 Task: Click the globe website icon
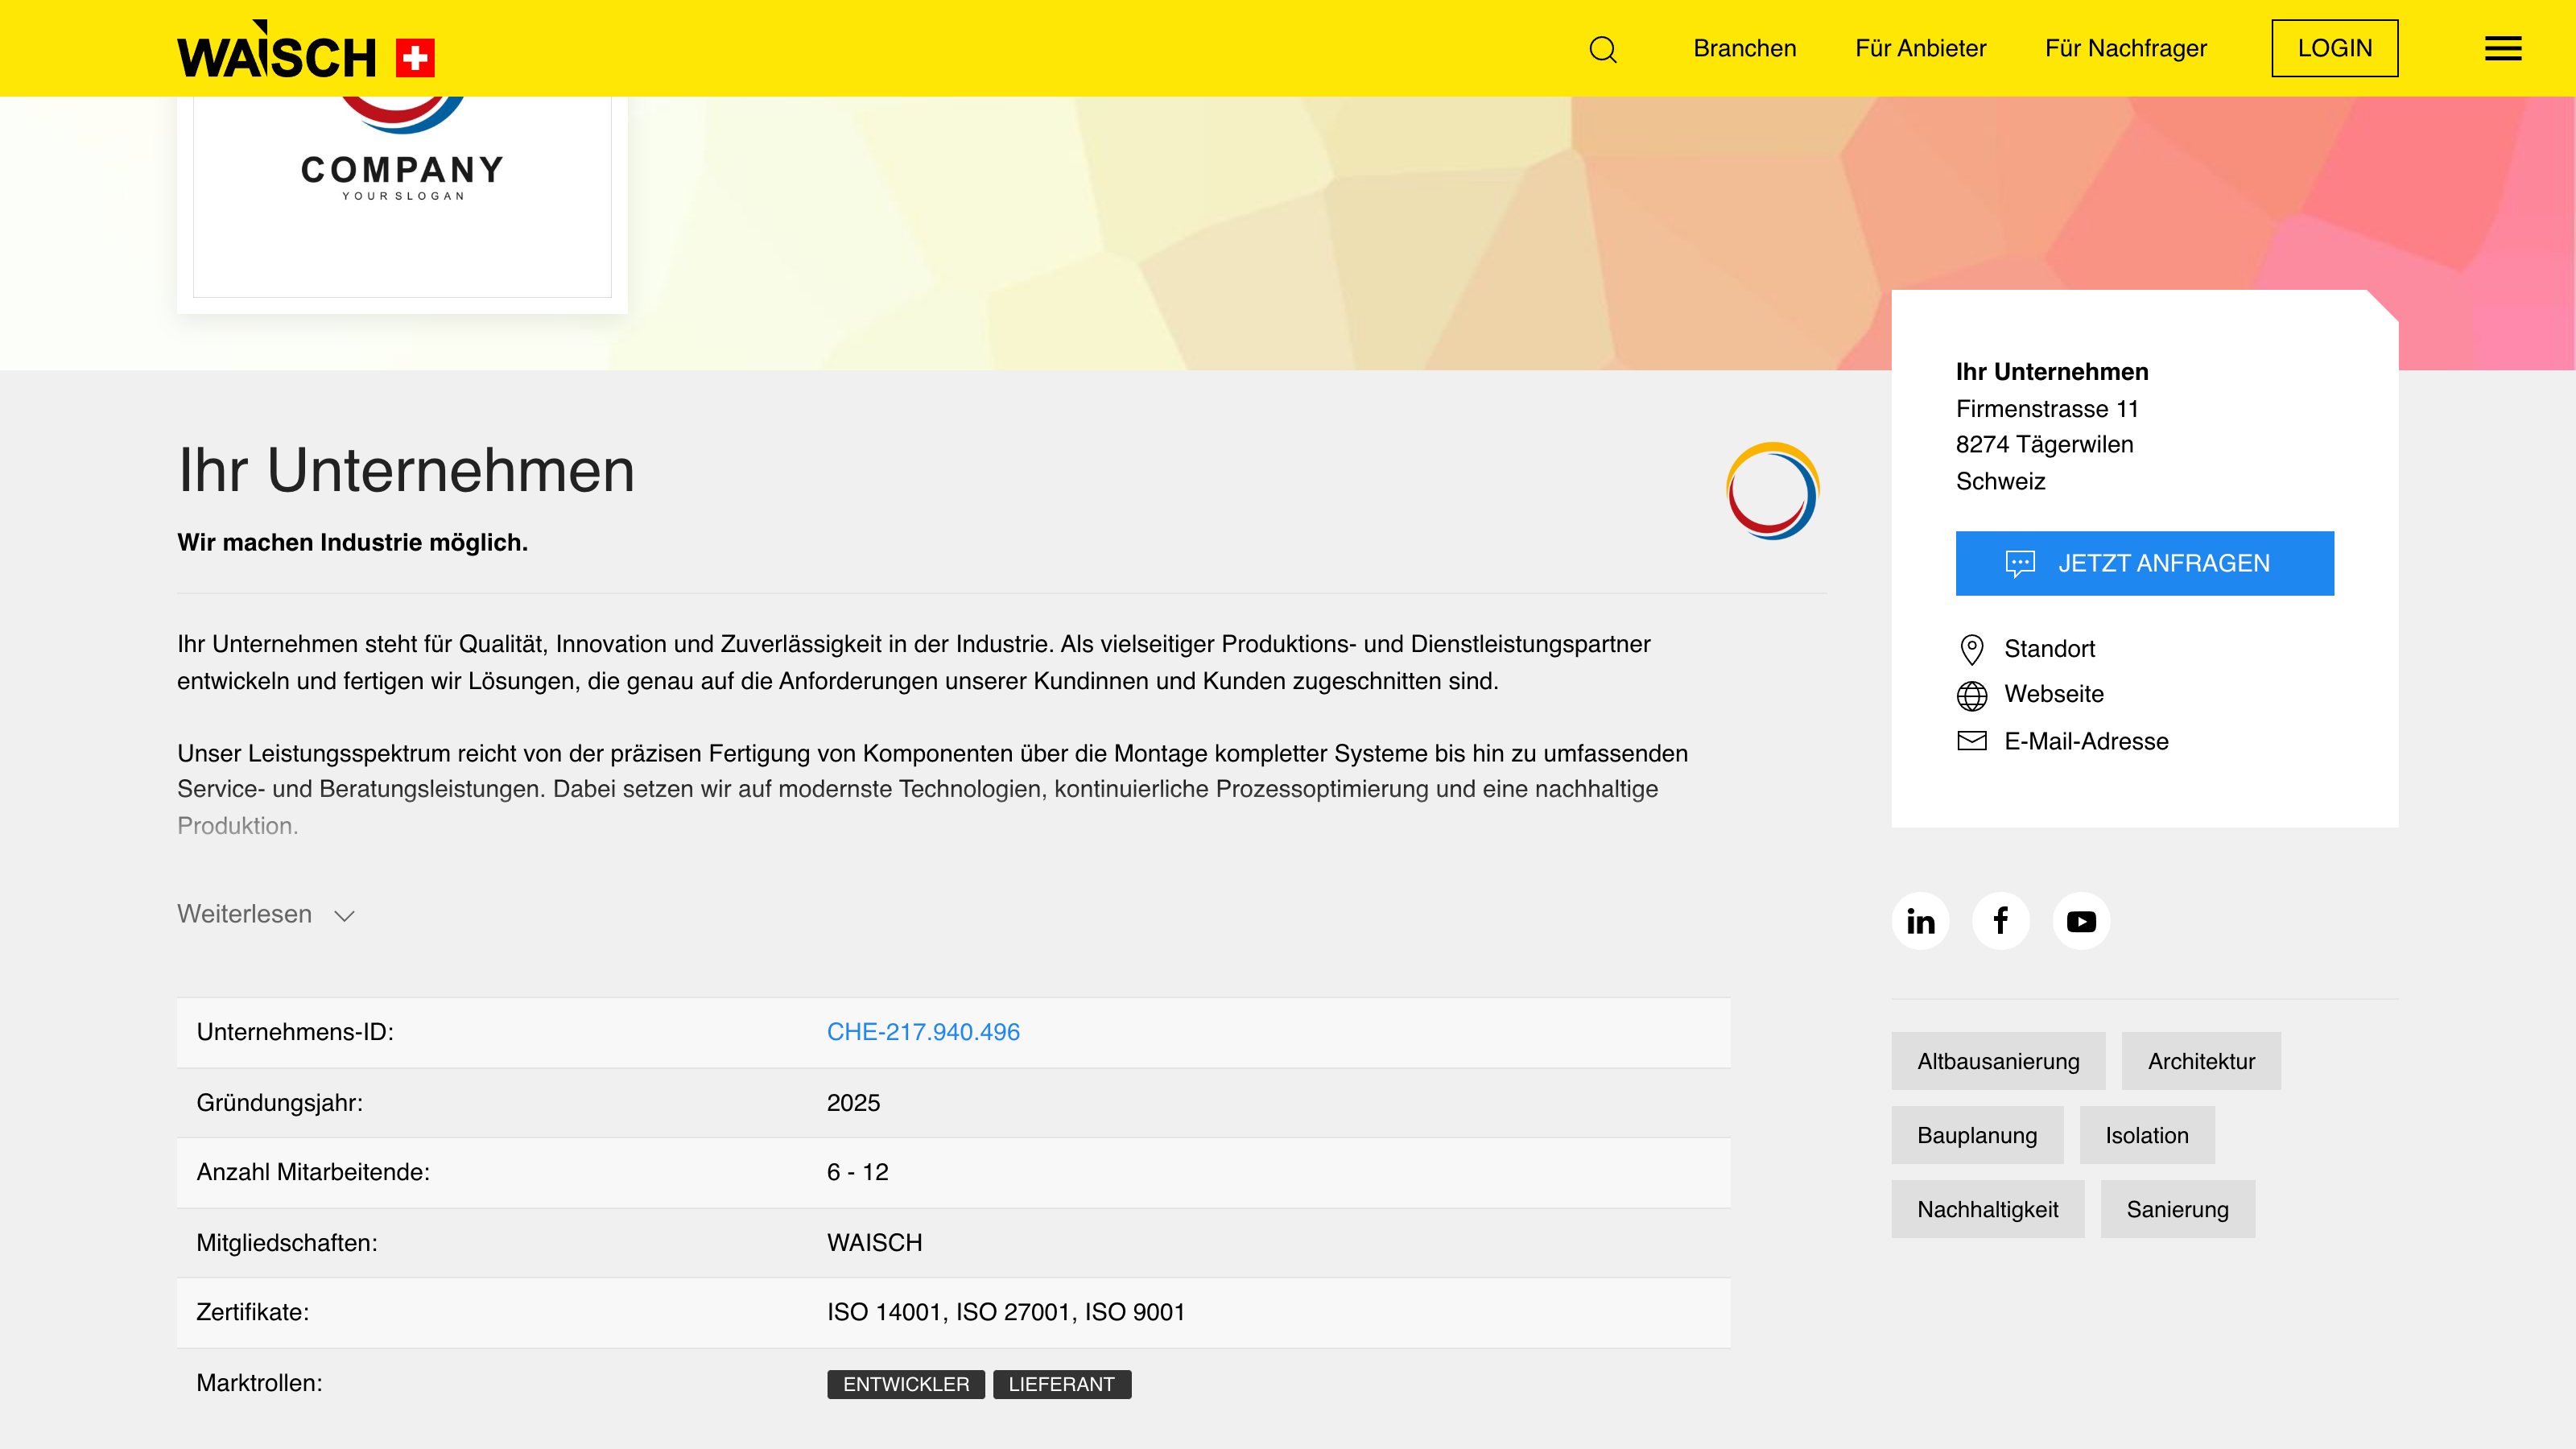coord(1971,695)
